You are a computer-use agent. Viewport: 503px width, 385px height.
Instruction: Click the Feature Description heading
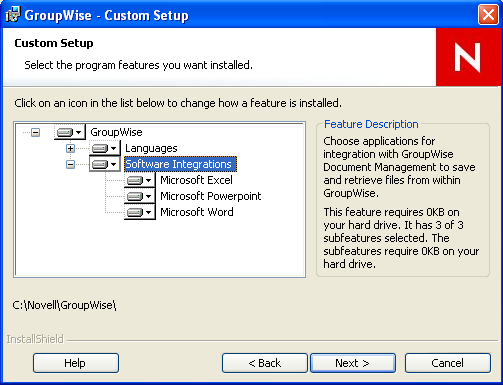pyautogui.click(x=371, y=124)
